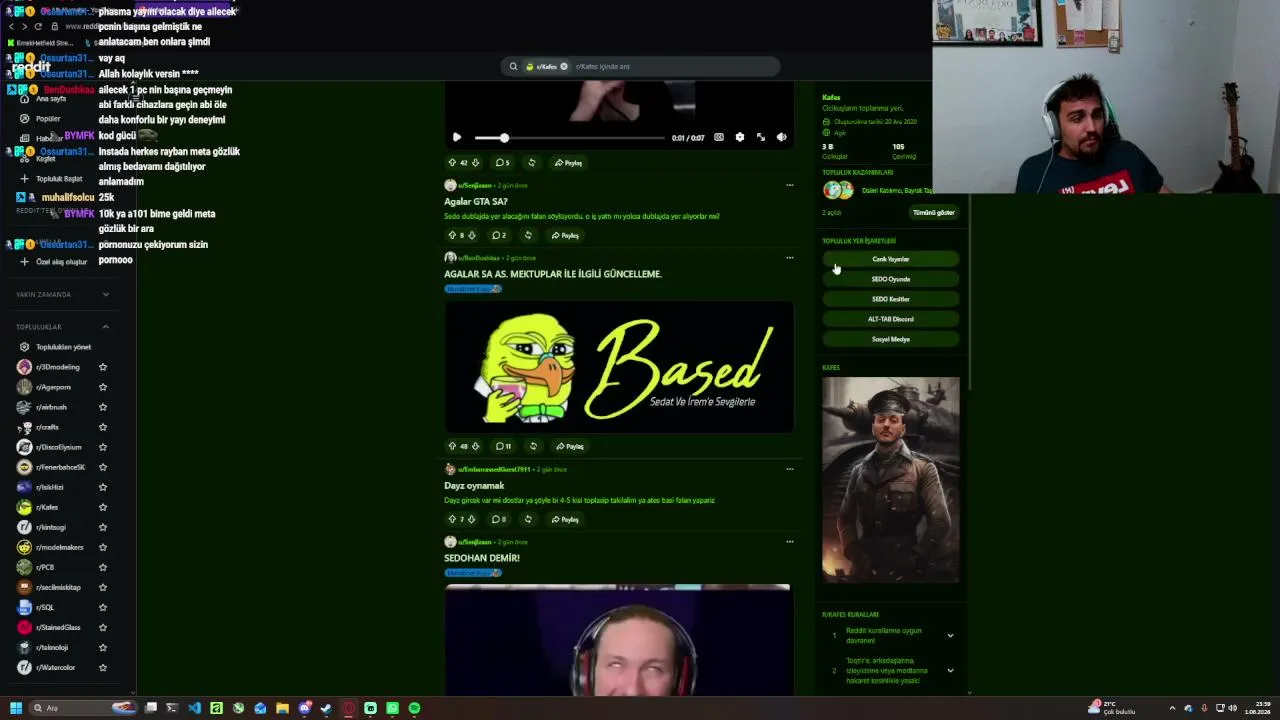The image size is (1280, 720).
Task: Click the Windows taskbar search box
Action: click(84, 708)
